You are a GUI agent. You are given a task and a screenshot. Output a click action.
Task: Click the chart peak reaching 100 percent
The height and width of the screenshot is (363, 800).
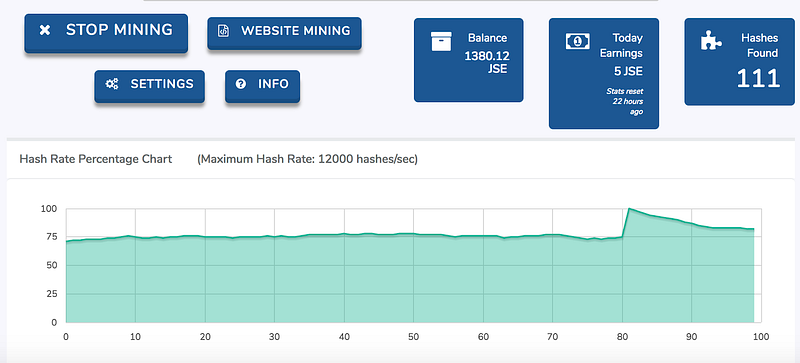tap(630, 208)
